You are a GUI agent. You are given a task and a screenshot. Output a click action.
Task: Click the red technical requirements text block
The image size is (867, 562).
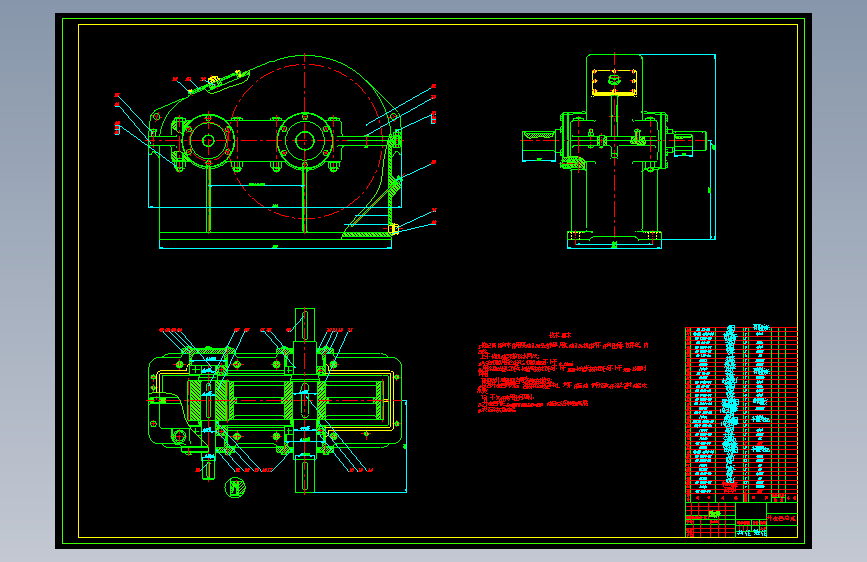coord(563,373)
